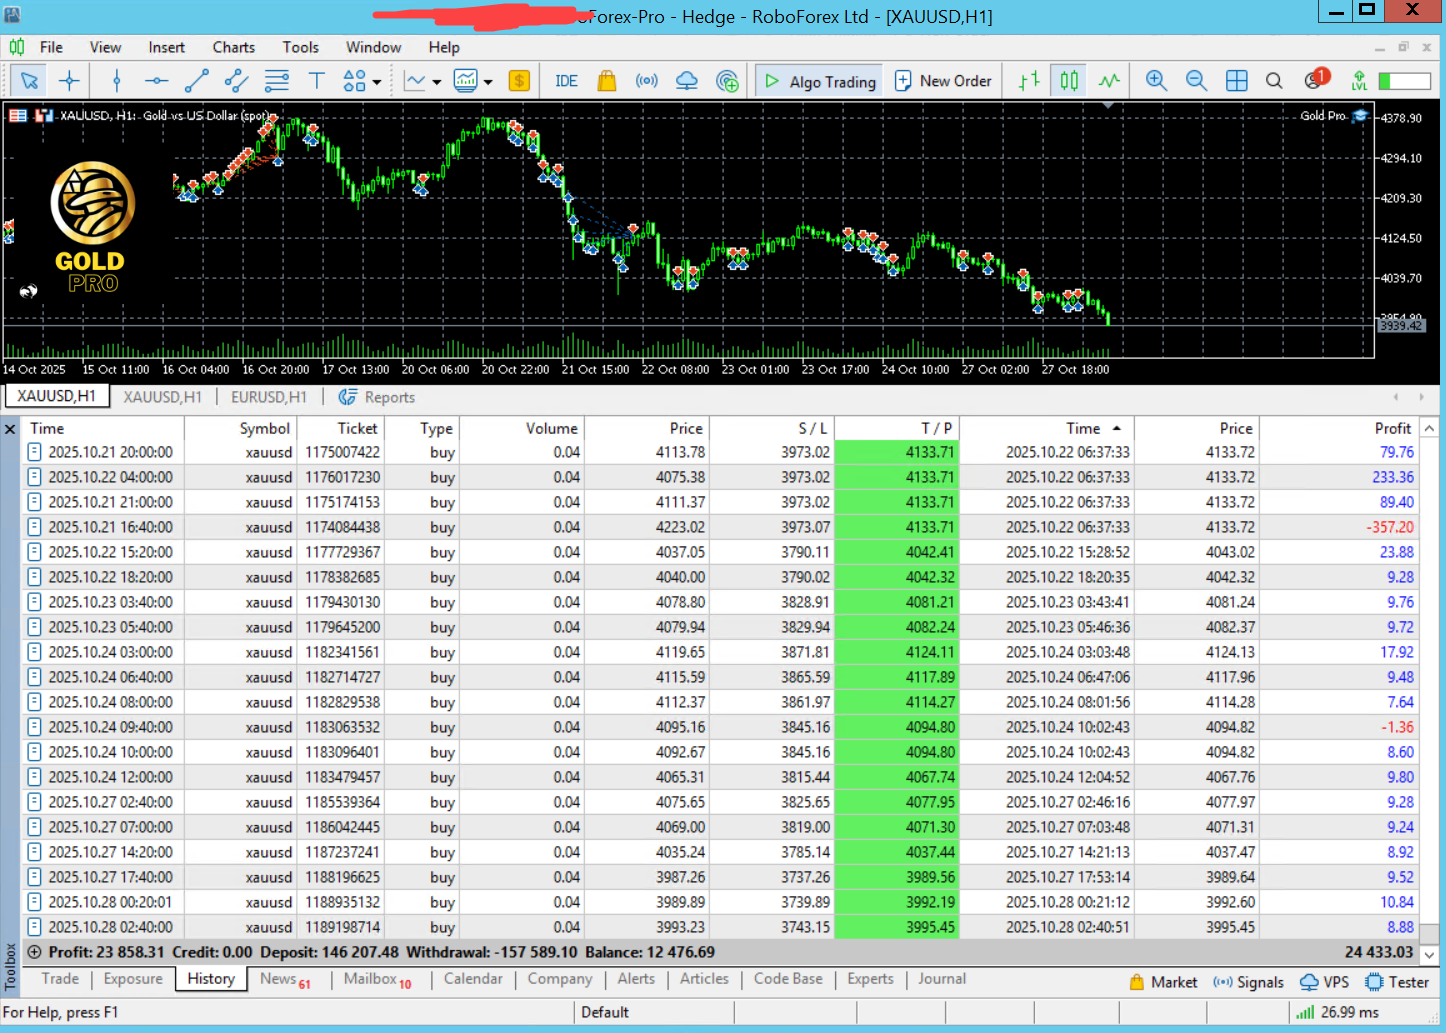
Task: Switch to the EURUSD,H1 chart tab
Action: pos(268,397)
